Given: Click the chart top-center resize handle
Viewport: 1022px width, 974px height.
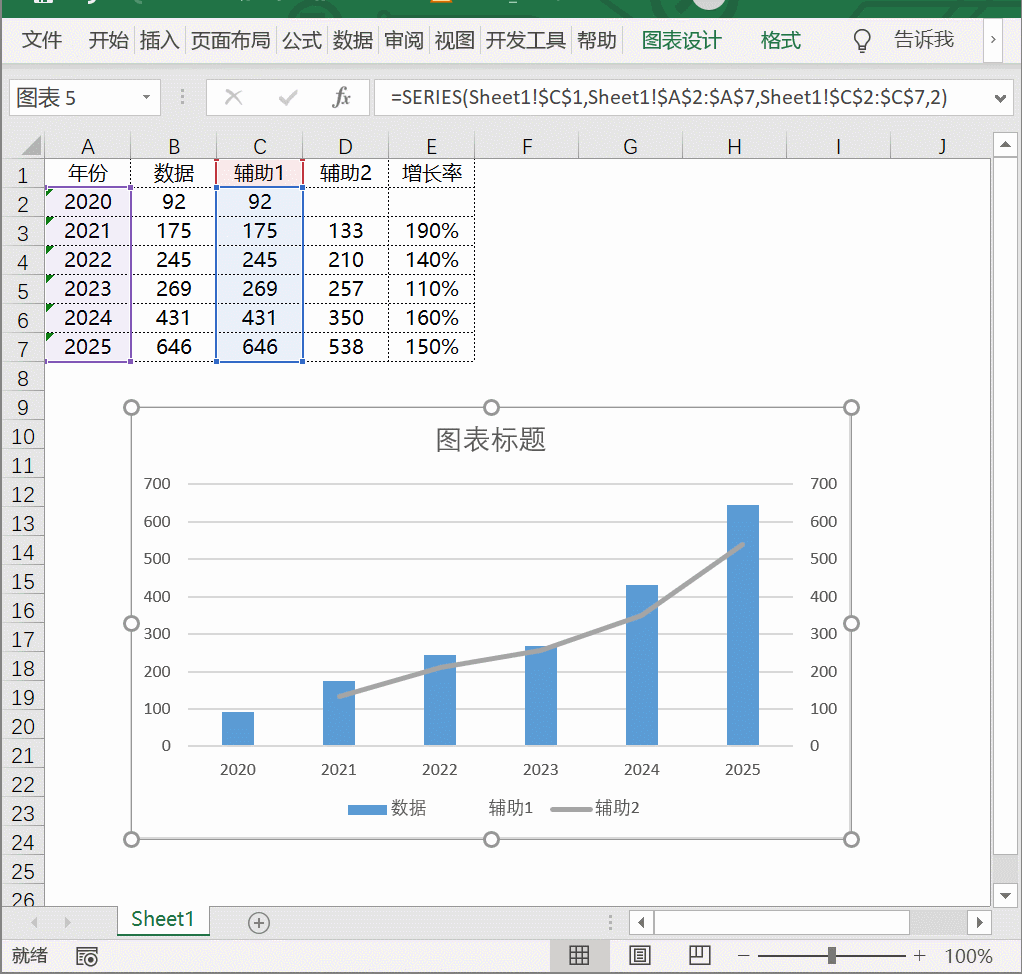Looking at the screenshot, I should click(491, 407).
